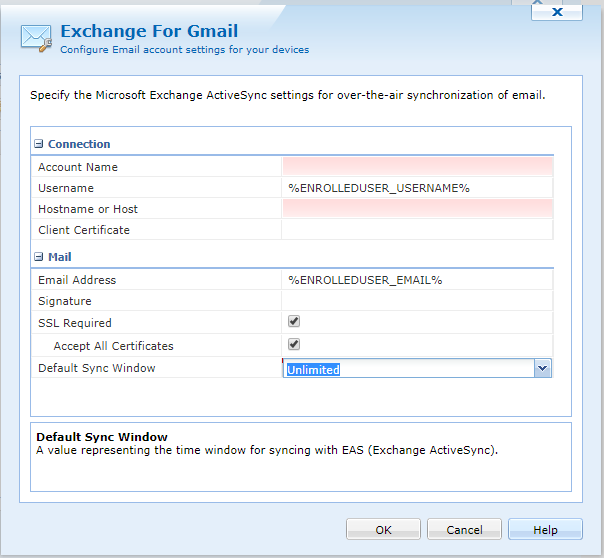604x558 pixels.
Task: Select the Default Sync Window row label
Action: (x=97, y=368)
